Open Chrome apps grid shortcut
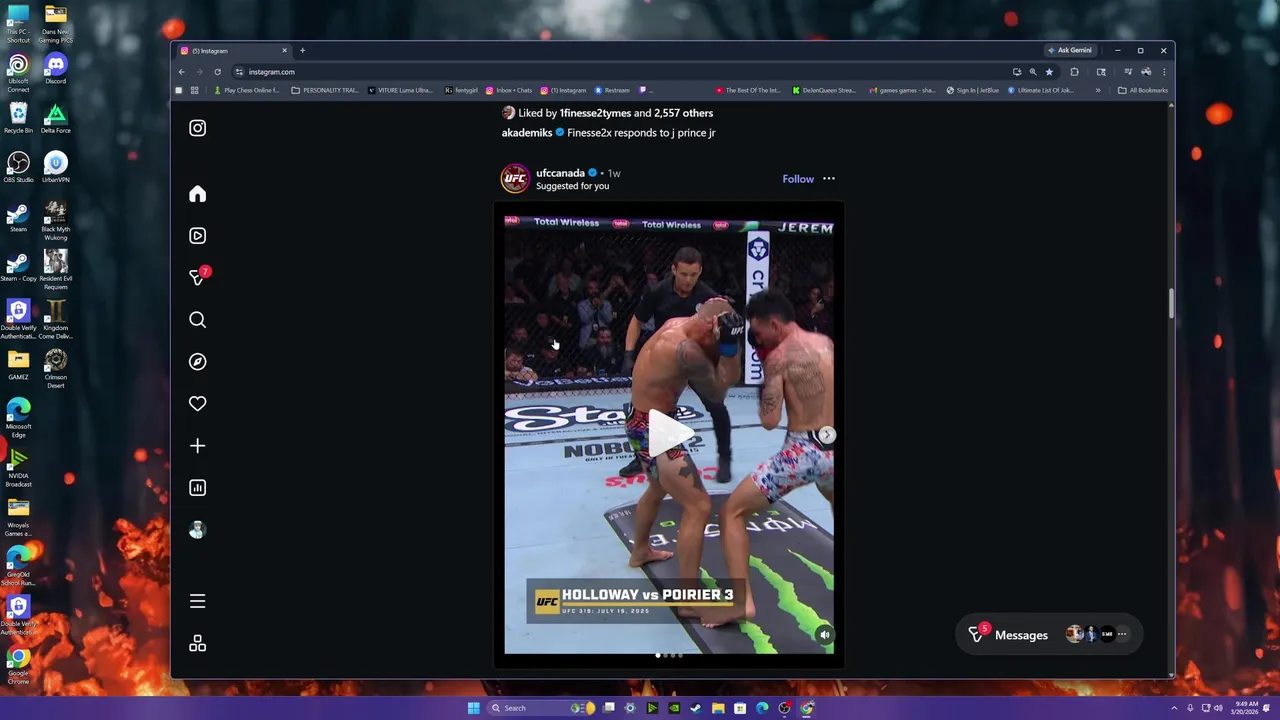 coord(194,90)
